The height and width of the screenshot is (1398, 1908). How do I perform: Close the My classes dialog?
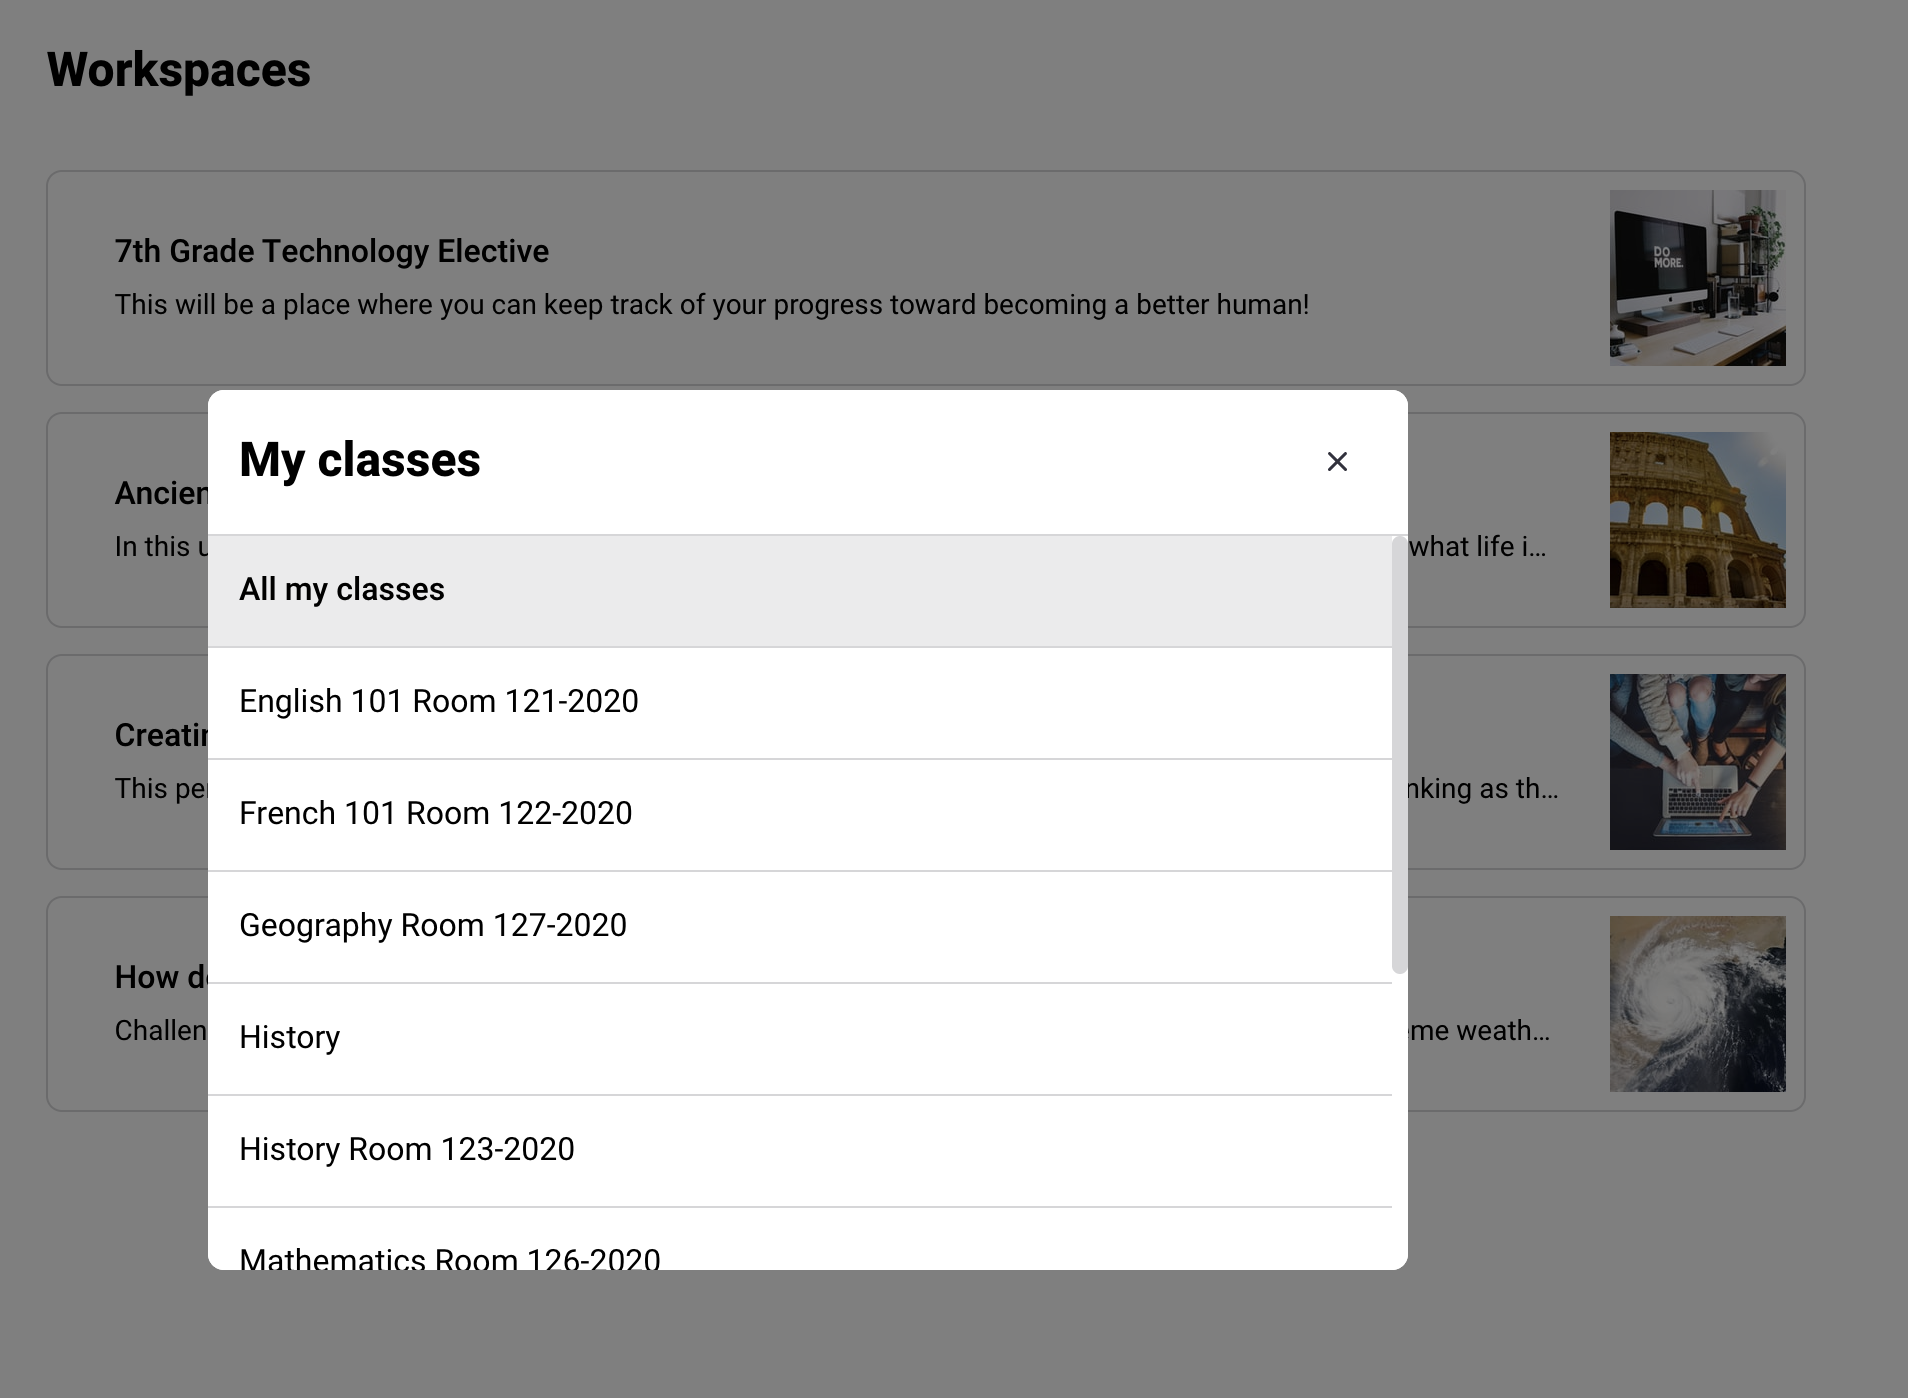[1337, 461]
